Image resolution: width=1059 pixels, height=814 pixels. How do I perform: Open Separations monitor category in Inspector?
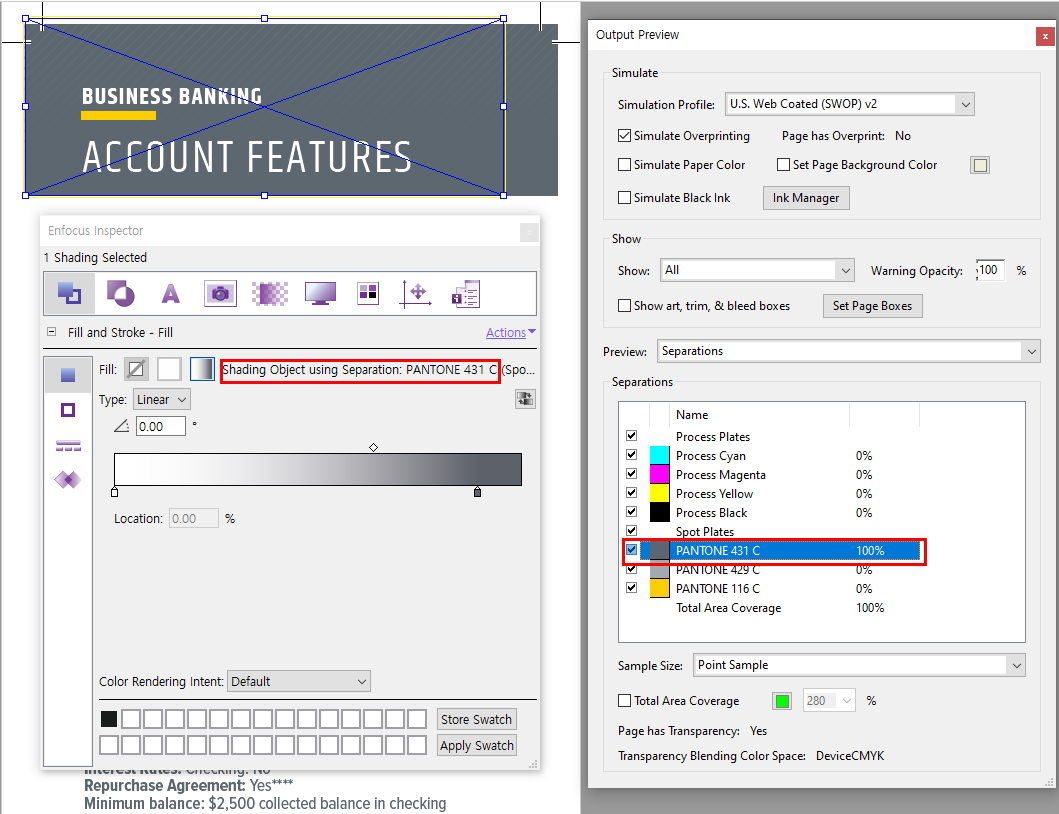click(x=320, y=294)
